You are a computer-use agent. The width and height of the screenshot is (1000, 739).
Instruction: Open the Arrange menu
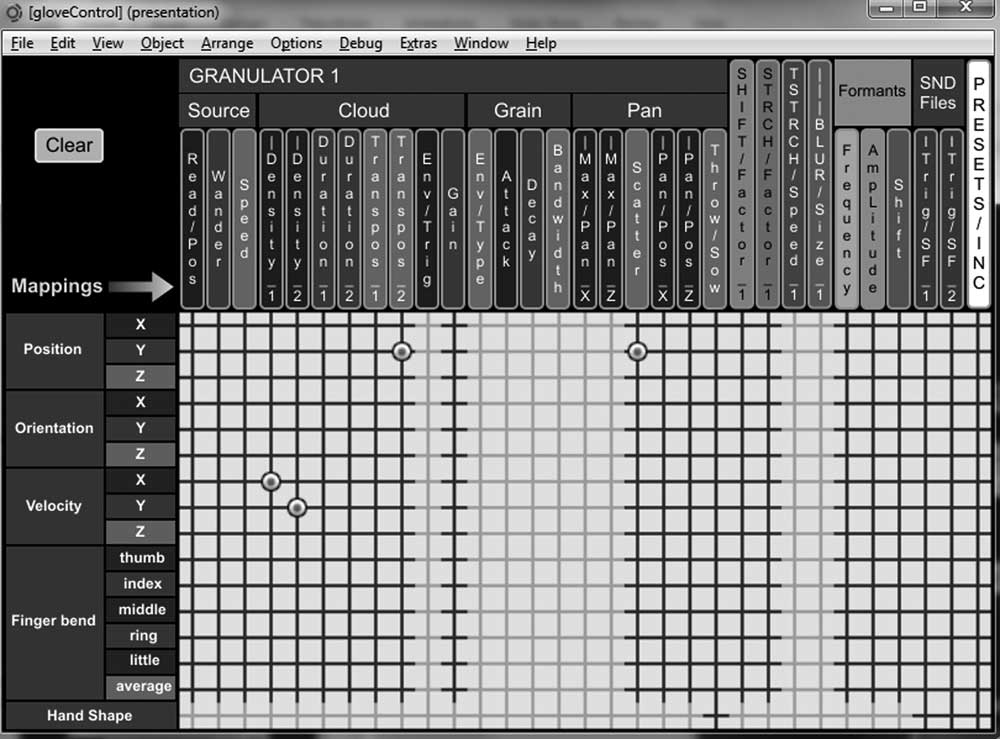[x=227, y=43]
